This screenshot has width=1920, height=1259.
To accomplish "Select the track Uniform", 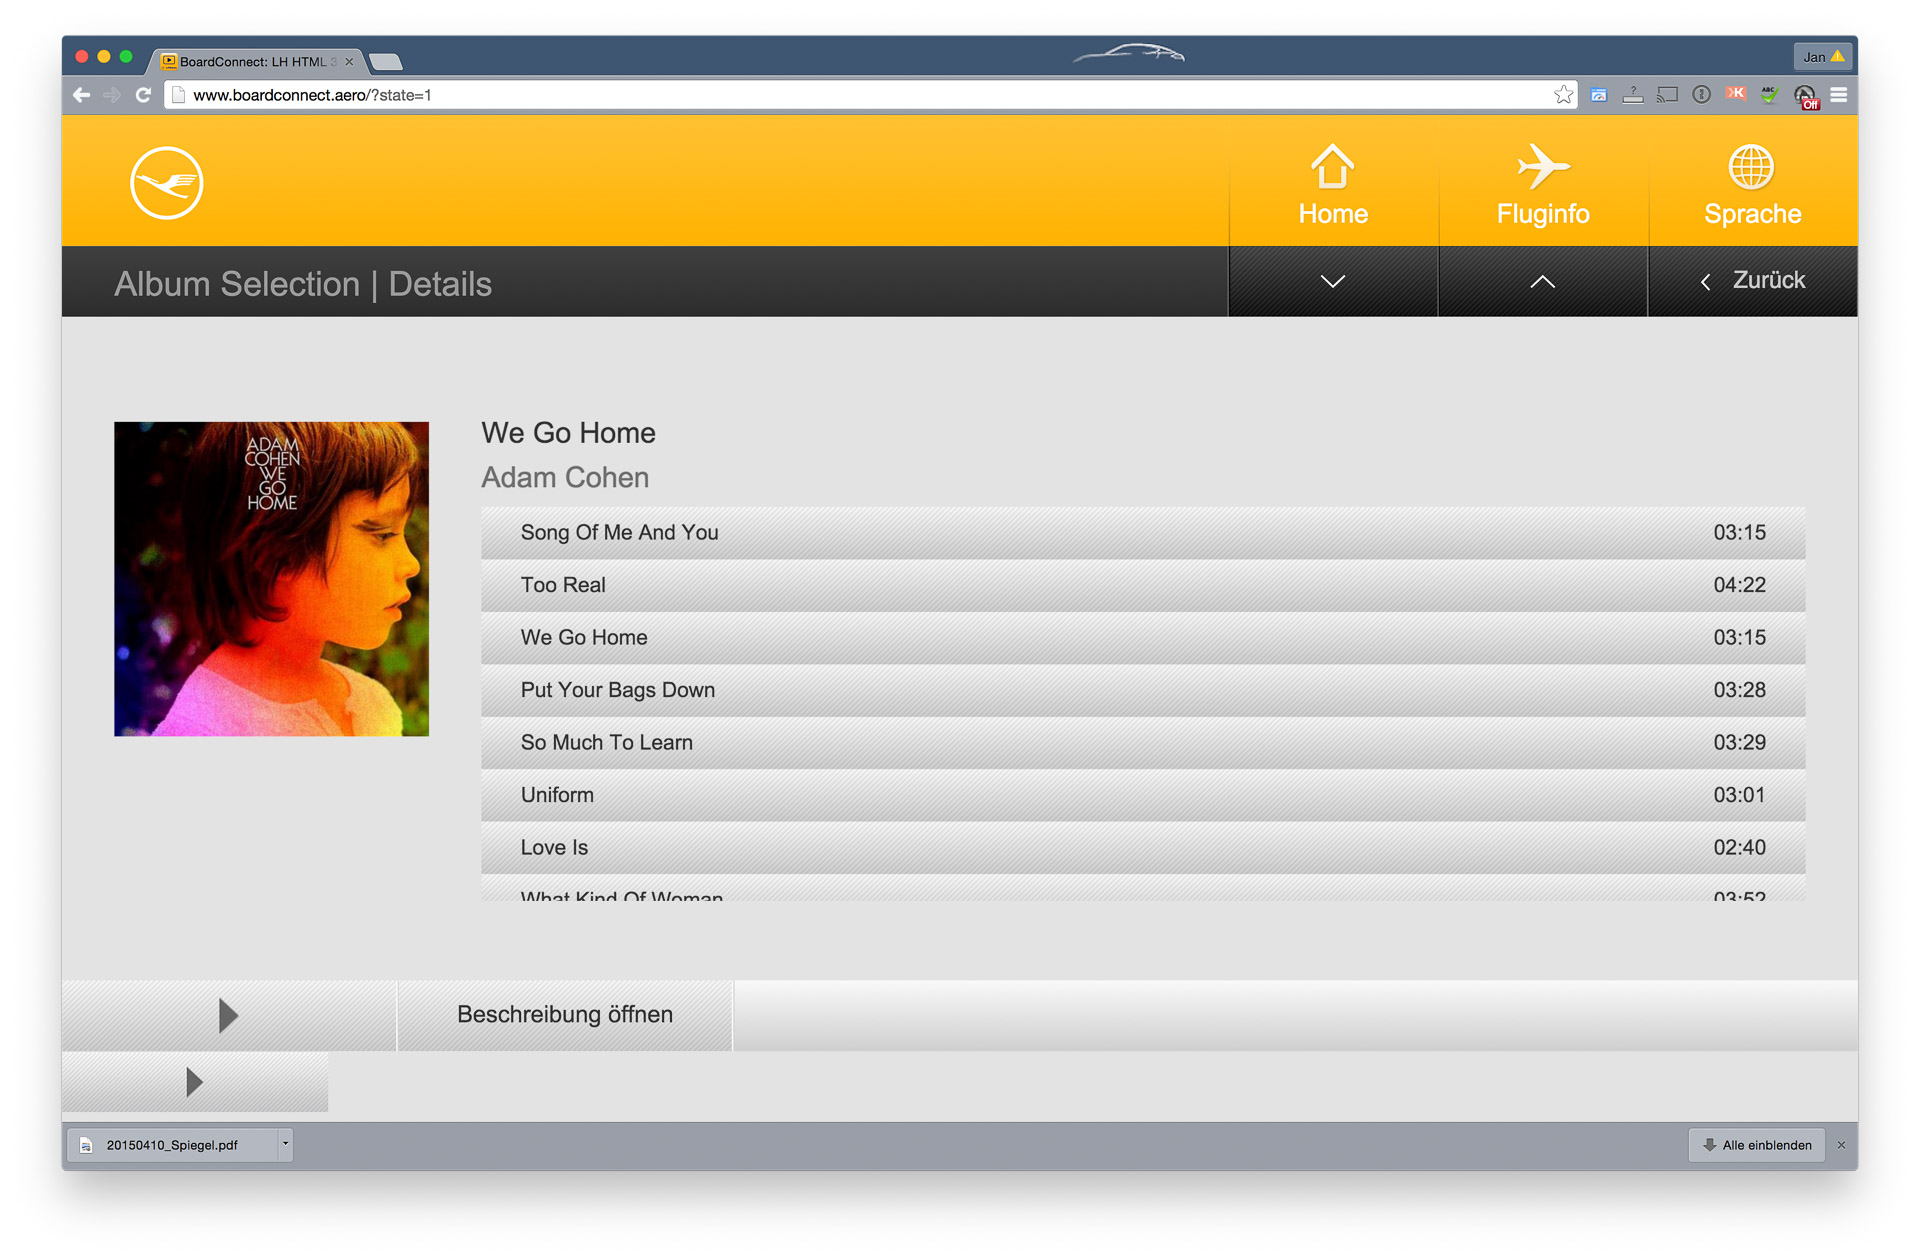I will click(x=1143, y=795).
